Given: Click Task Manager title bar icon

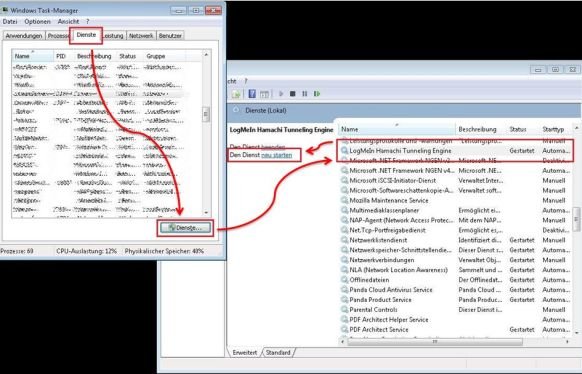Looking at the screenshot, I should coord(5,10).
